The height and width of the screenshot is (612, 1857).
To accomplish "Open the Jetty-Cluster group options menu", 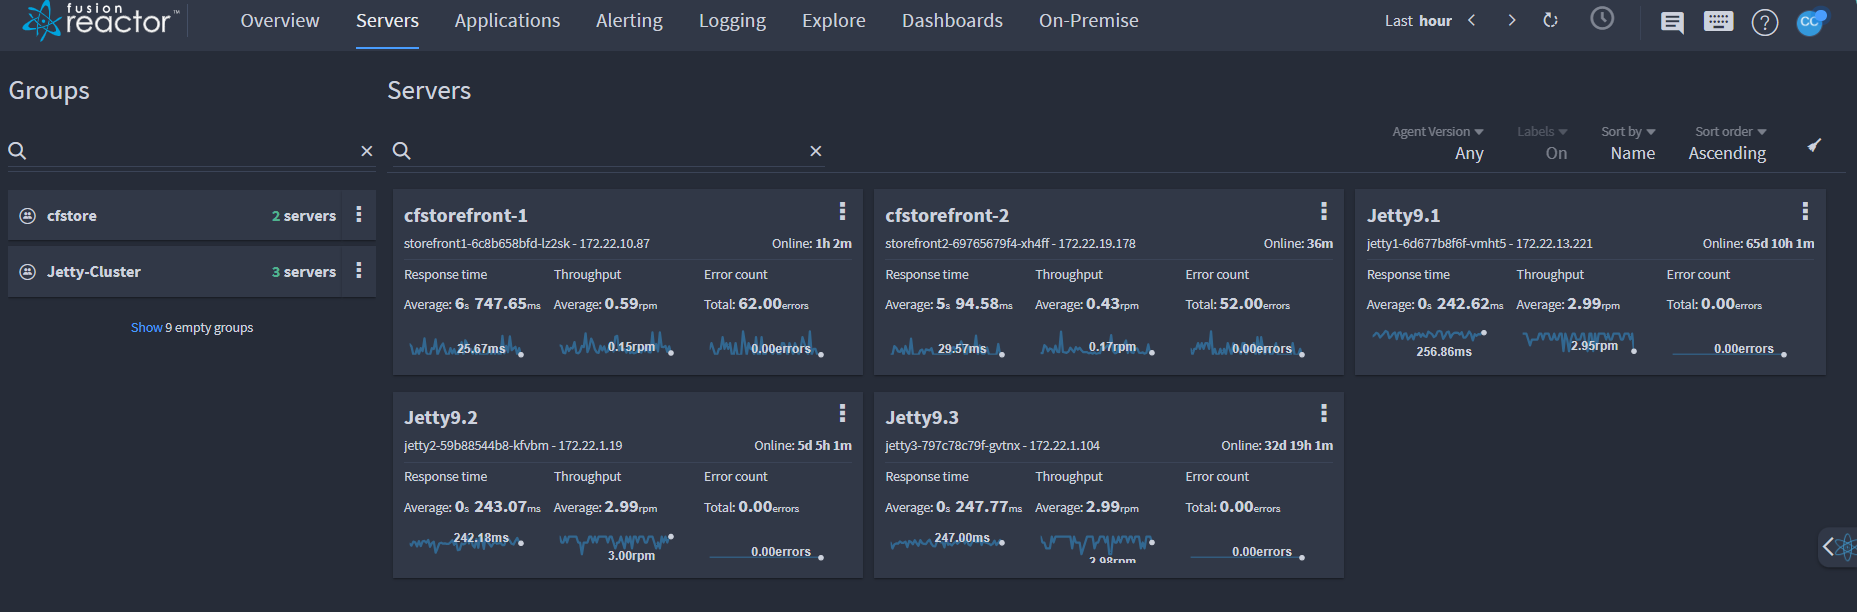I will [x=358, y=271].
